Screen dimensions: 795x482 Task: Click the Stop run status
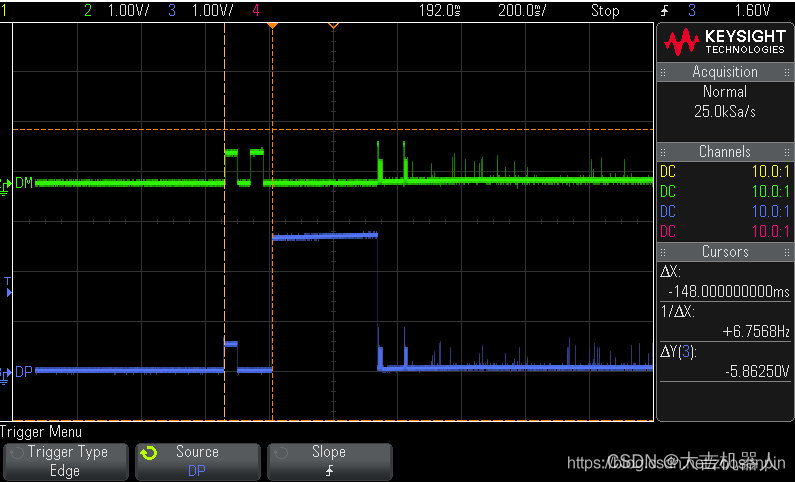[605, 11]
